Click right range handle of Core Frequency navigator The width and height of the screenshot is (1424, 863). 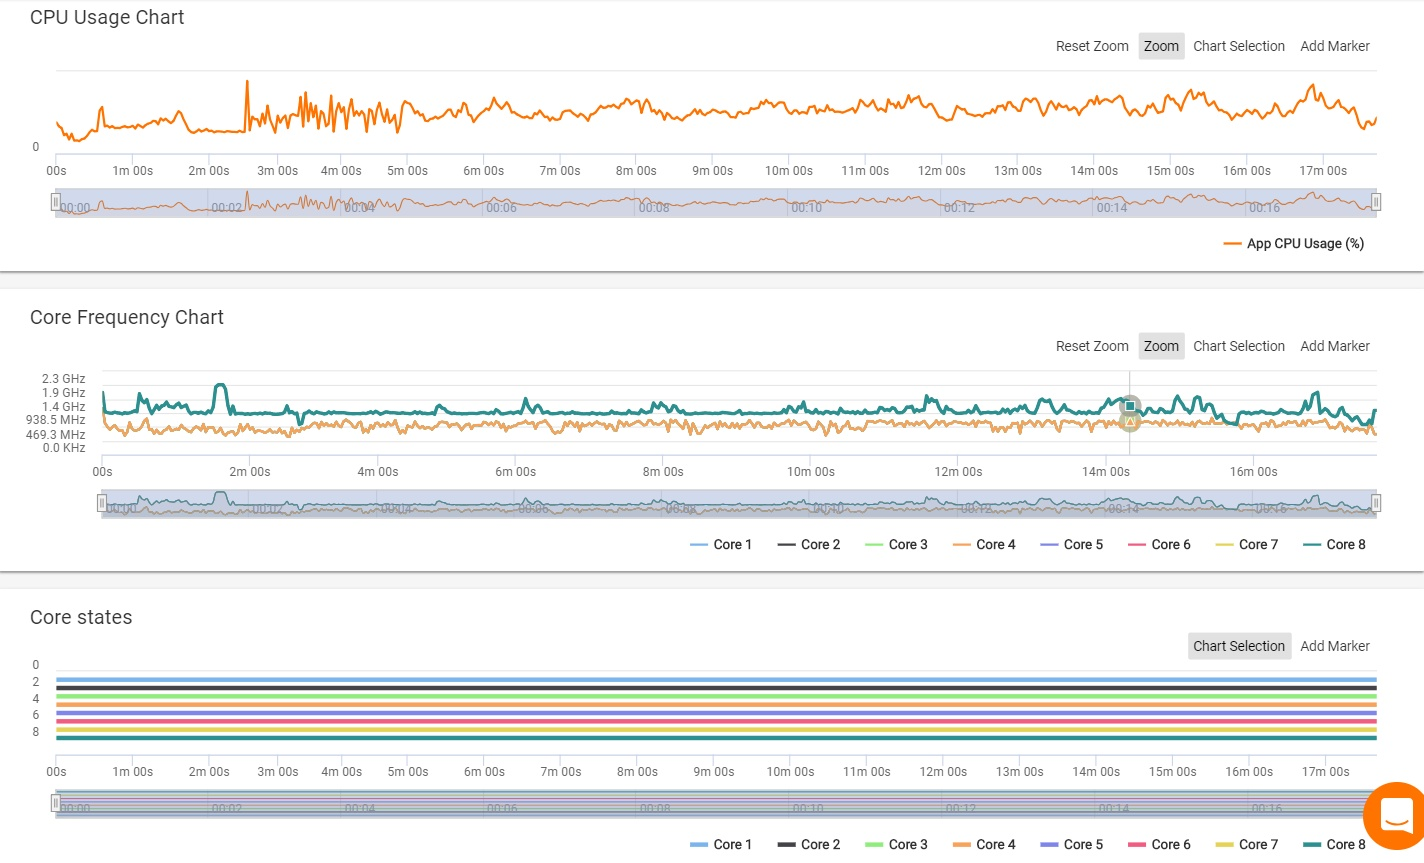click(x=1376, y=503)
